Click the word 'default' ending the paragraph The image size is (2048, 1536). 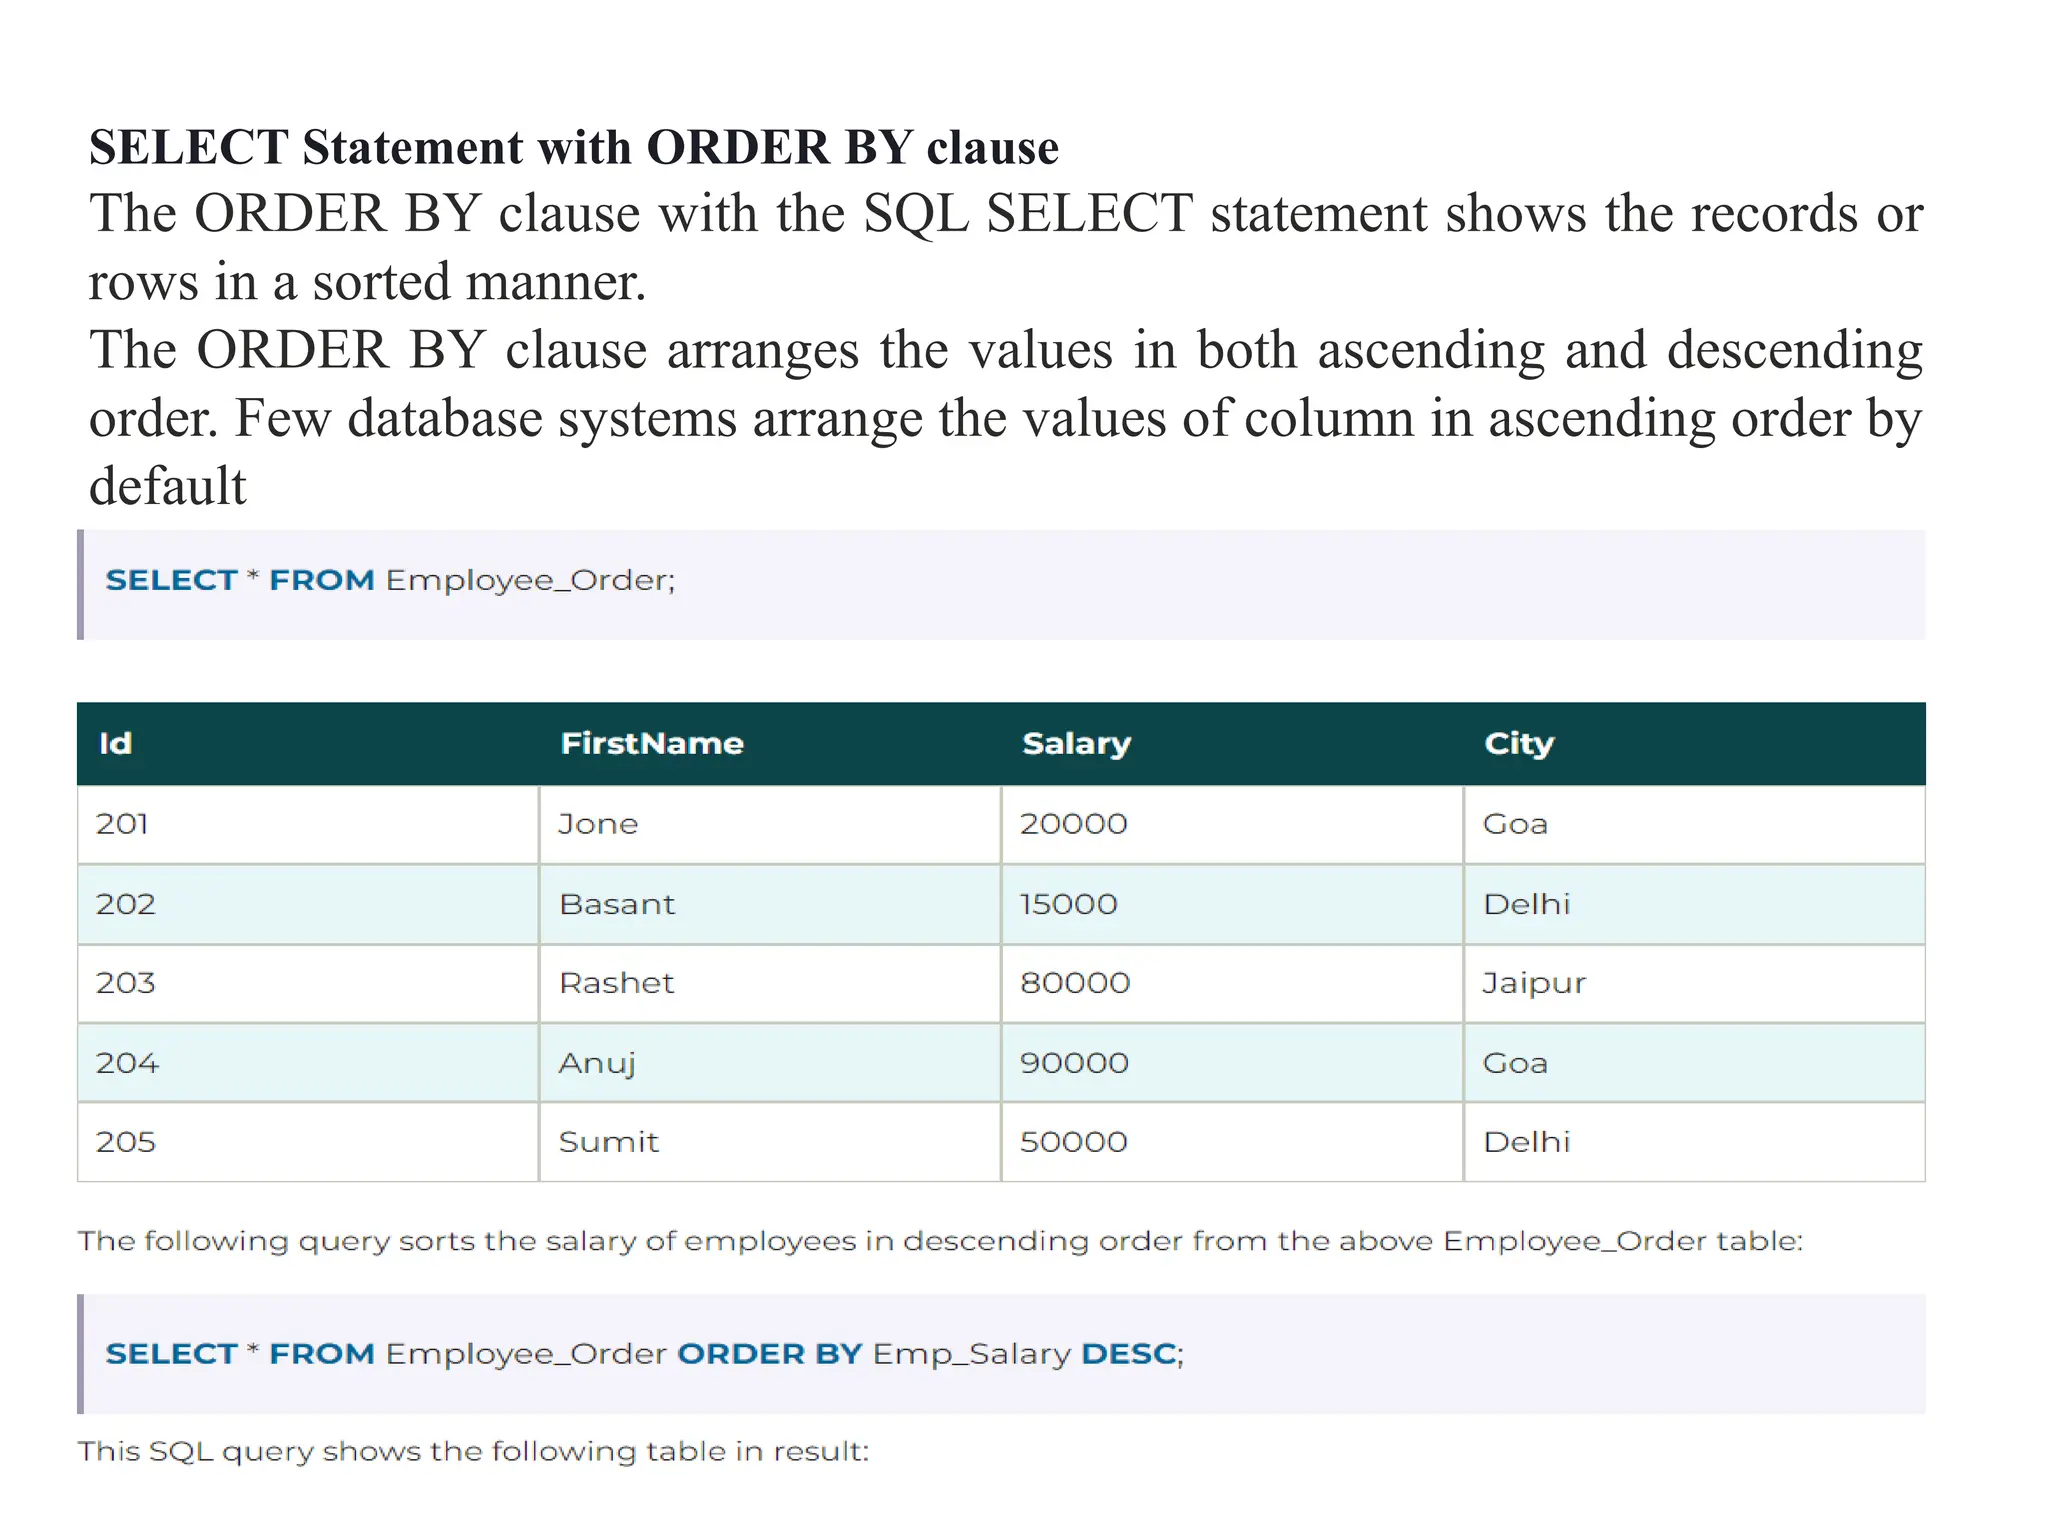click(168, 486)
